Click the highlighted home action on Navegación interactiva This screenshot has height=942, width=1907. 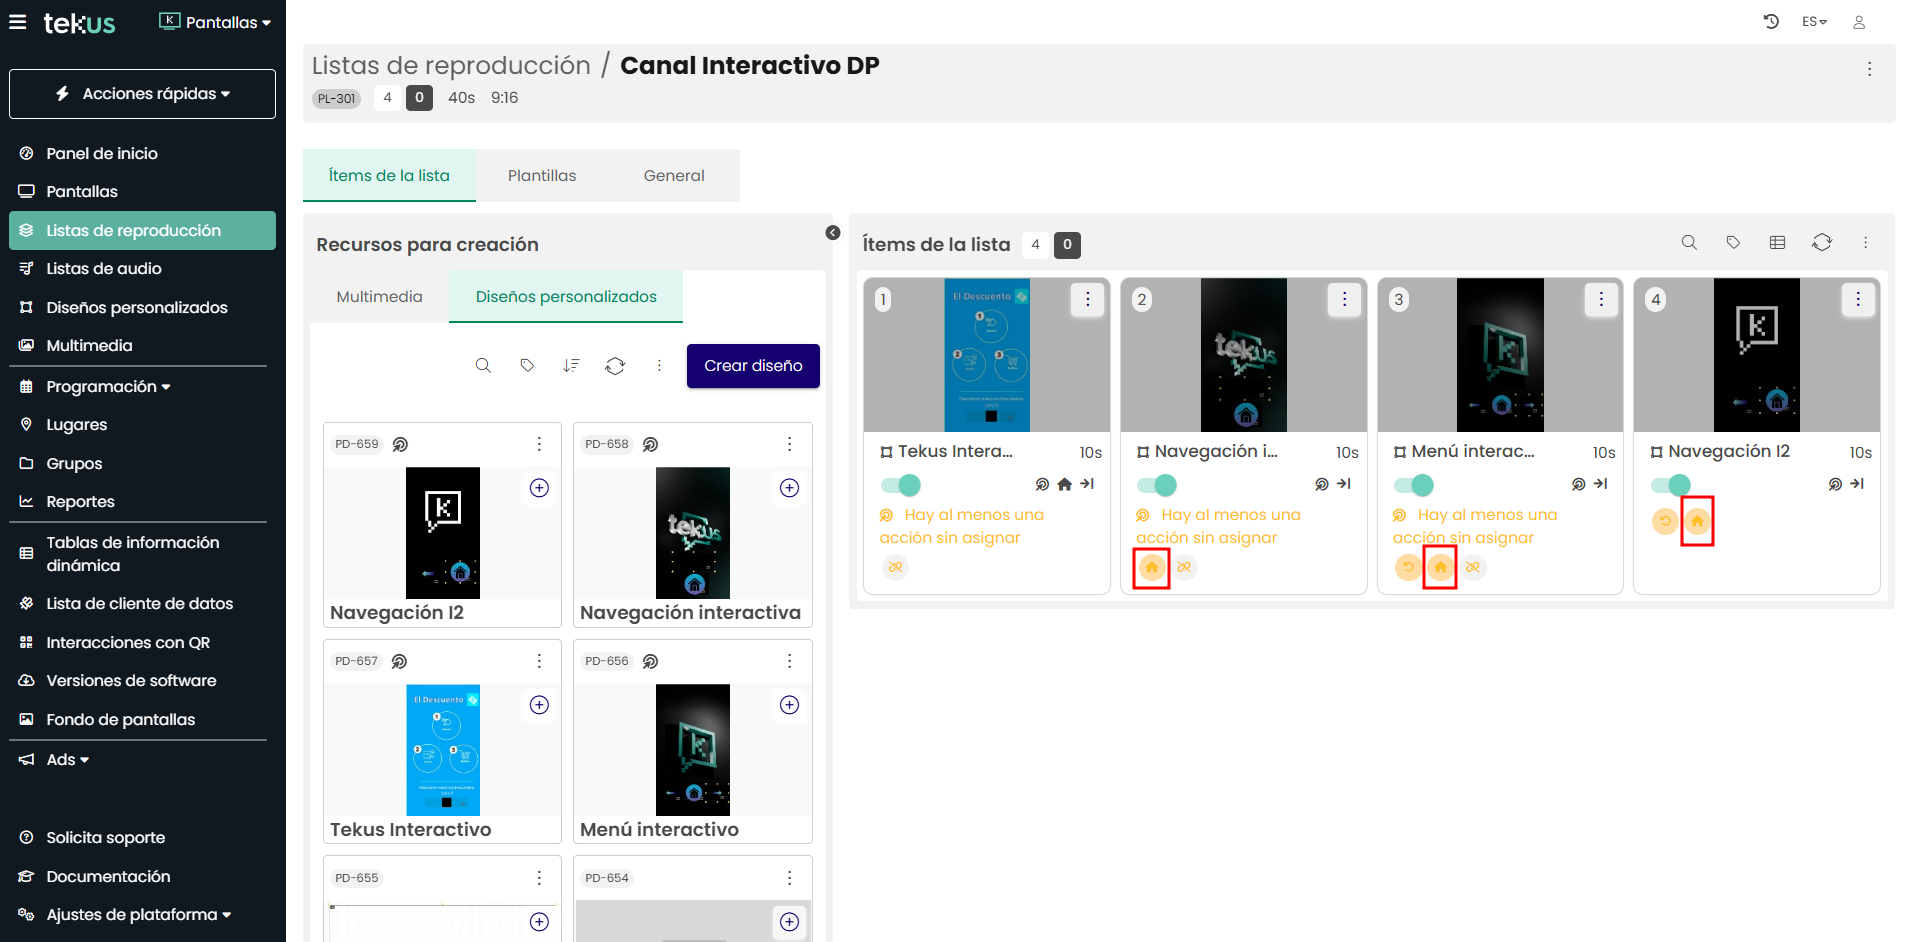point(1152,568)
